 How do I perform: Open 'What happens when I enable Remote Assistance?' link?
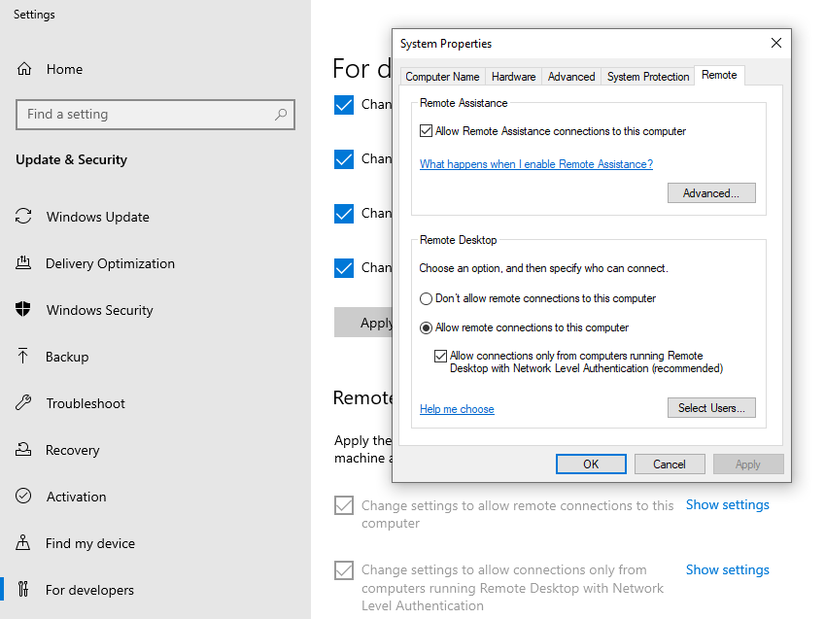pos(536,164)
